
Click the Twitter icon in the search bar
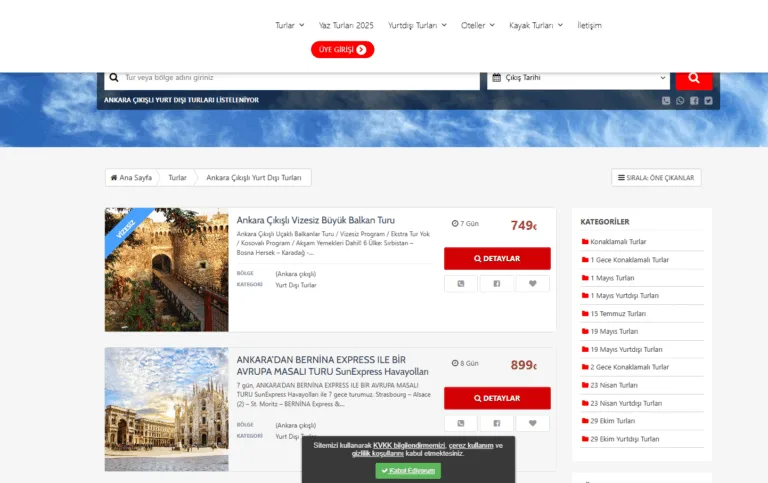click(x=708, y=101)
